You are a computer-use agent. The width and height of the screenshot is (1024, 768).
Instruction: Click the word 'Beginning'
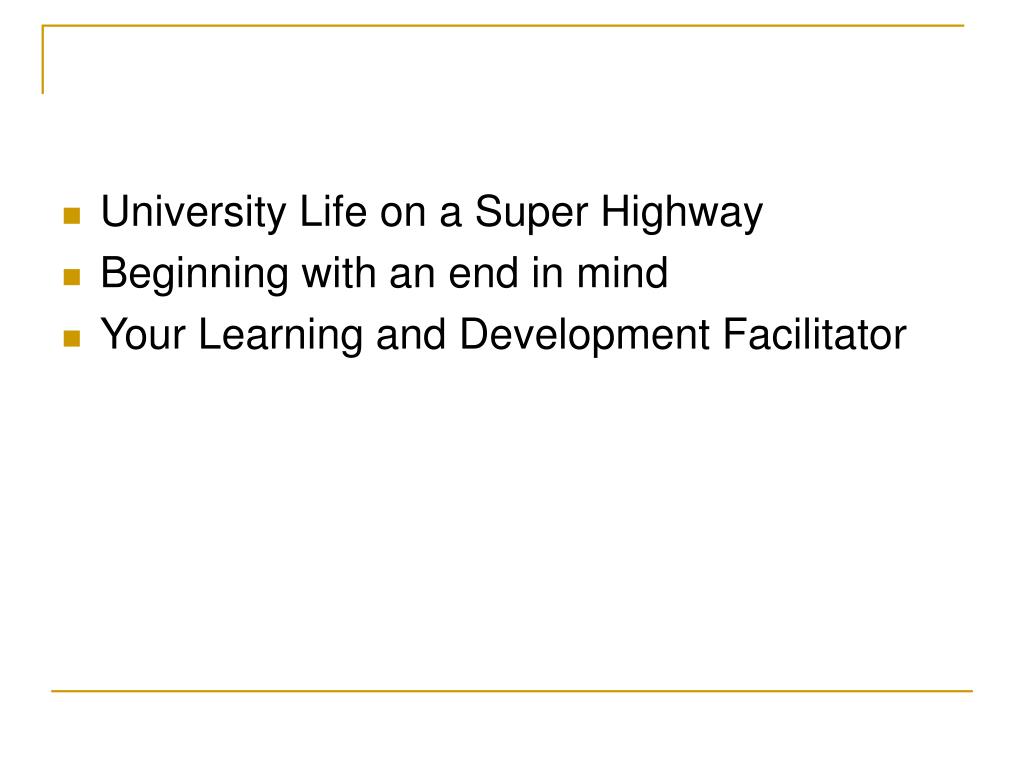[x=195, y=275]
